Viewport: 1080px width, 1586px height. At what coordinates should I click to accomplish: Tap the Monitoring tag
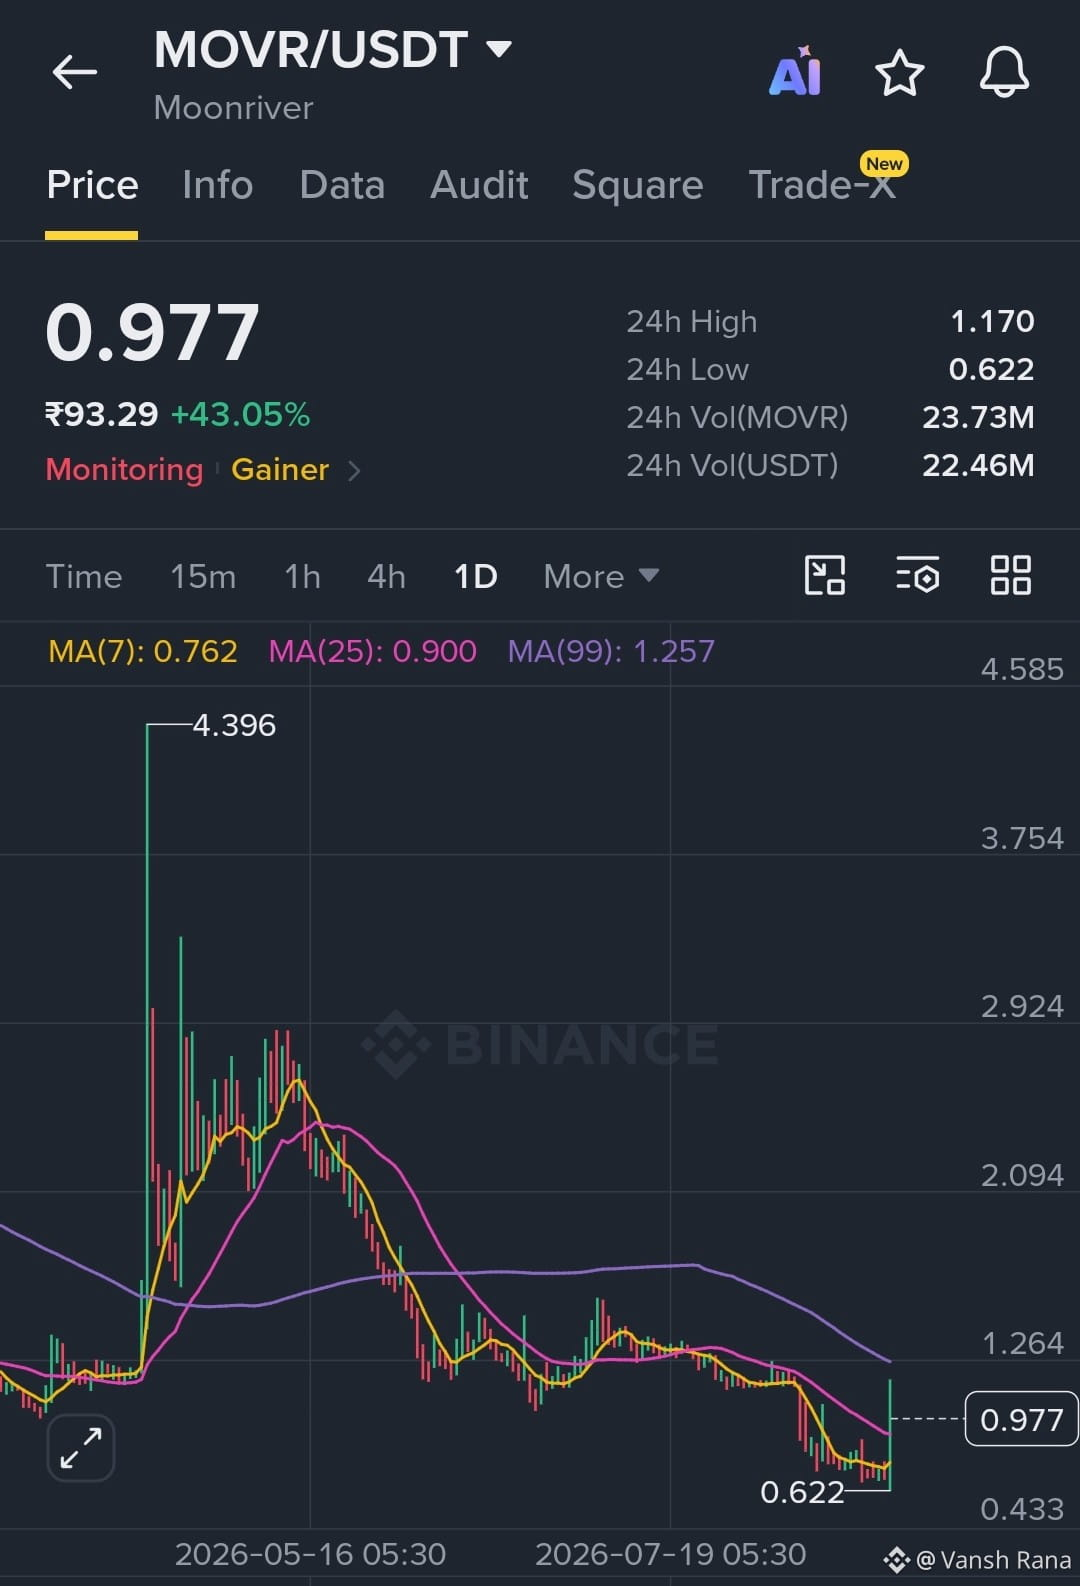pyautogui.click(x=124, y=469)
